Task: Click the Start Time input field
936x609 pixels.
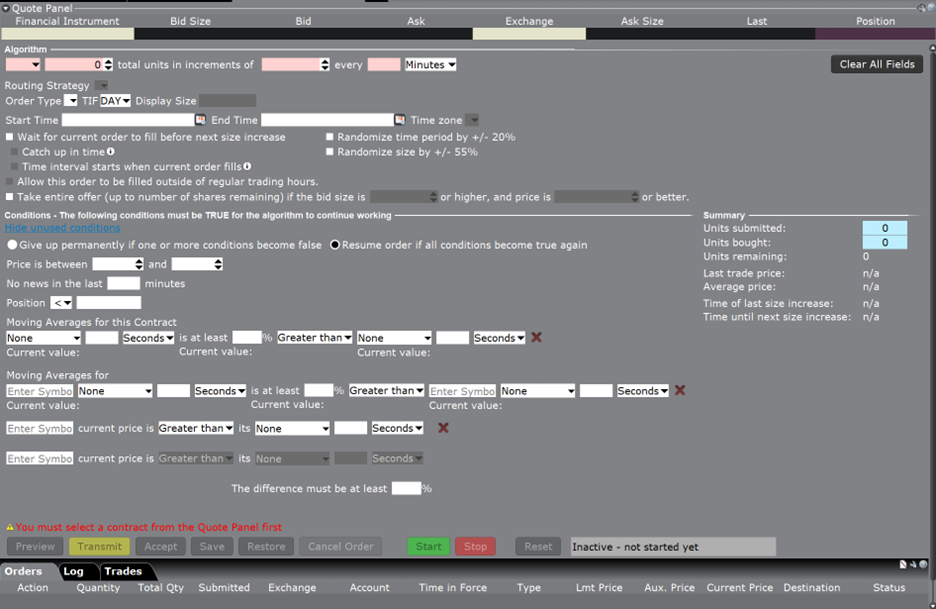Action: [x=128, y=120]
